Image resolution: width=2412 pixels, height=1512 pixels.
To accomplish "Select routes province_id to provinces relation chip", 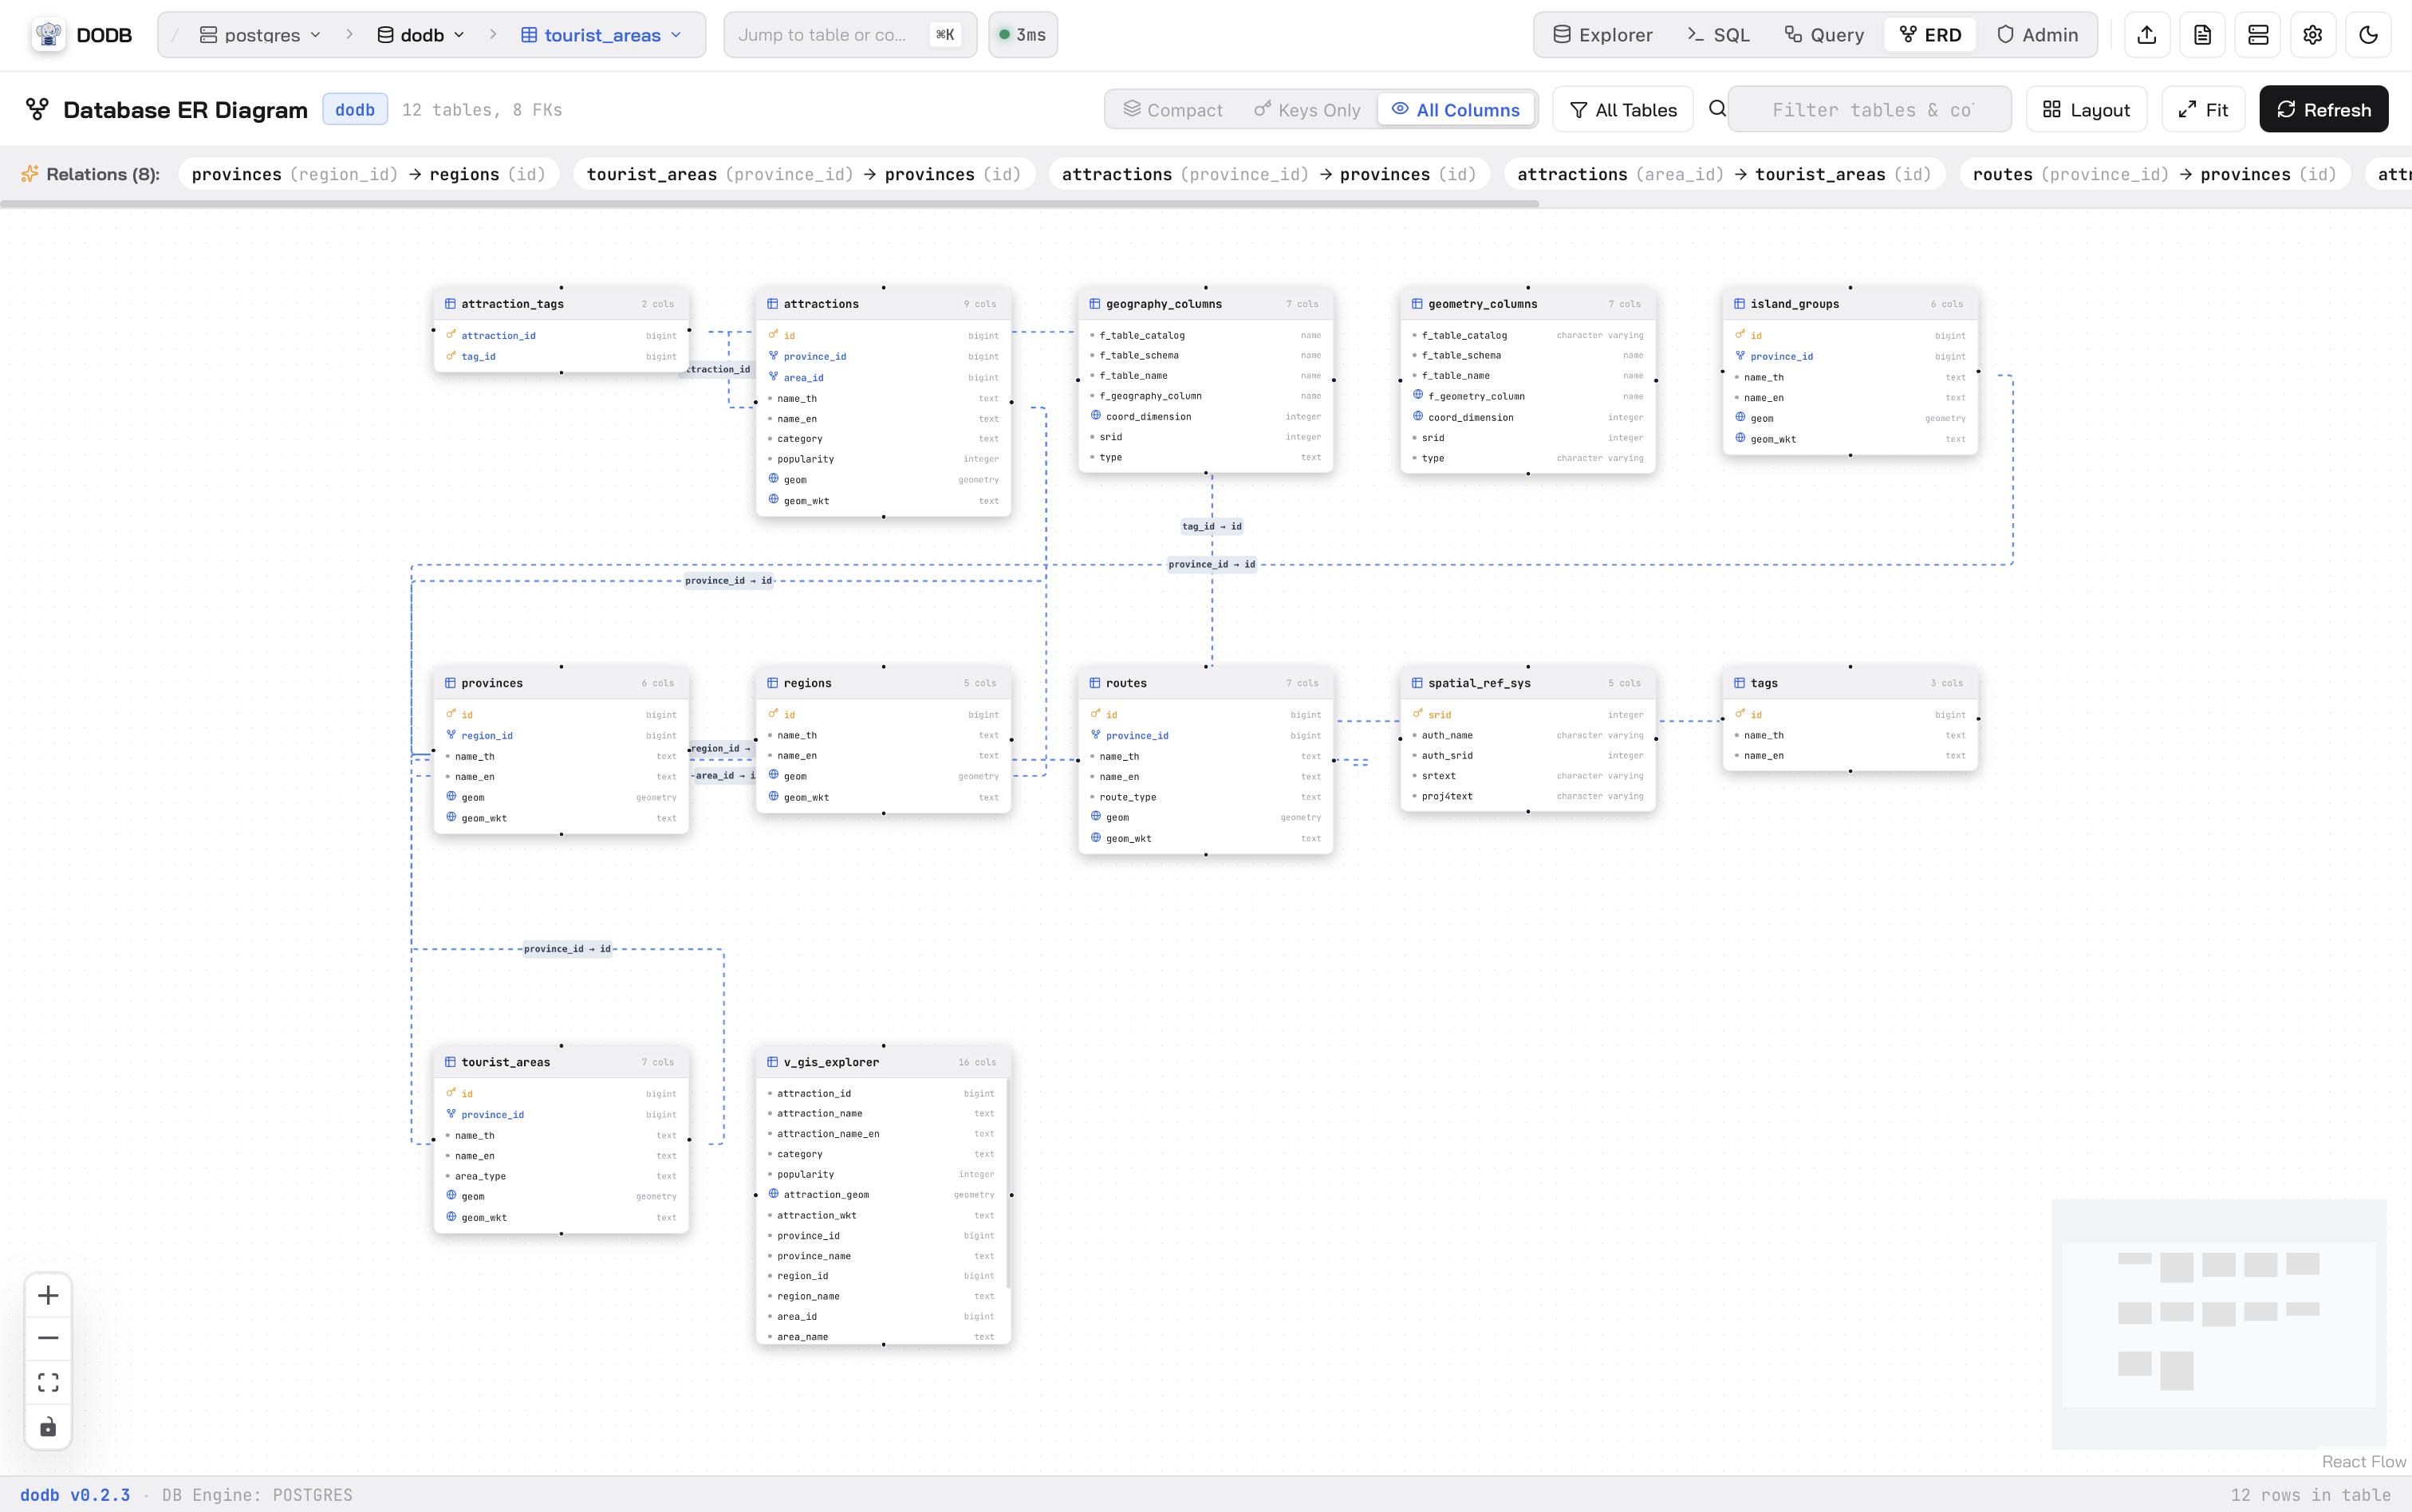I will pos(2155,174).
